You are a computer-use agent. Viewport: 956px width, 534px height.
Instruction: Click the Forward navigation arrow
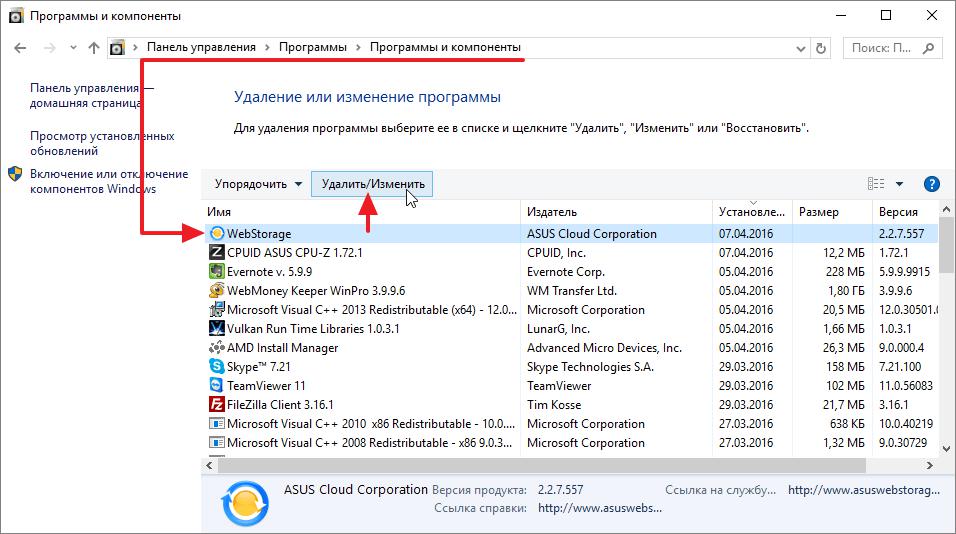pos(49,48)
